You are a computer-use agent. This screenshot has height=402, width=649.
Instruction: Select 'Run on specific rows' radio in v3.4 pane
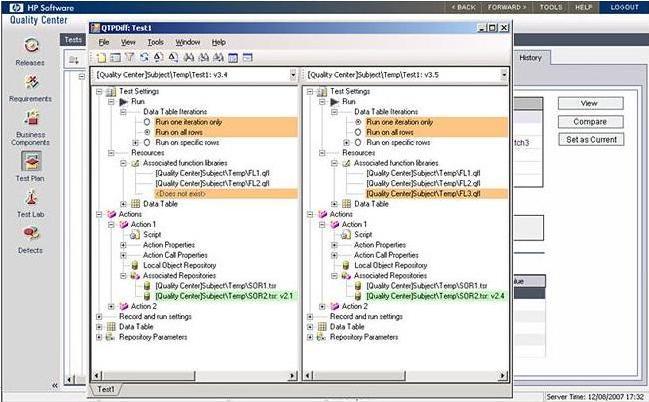(x=147, y=142)
